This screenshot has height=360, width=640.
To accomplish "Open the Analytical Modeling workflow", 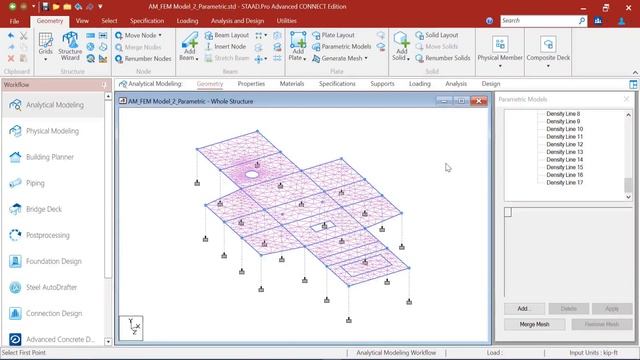I will point(53,105).
